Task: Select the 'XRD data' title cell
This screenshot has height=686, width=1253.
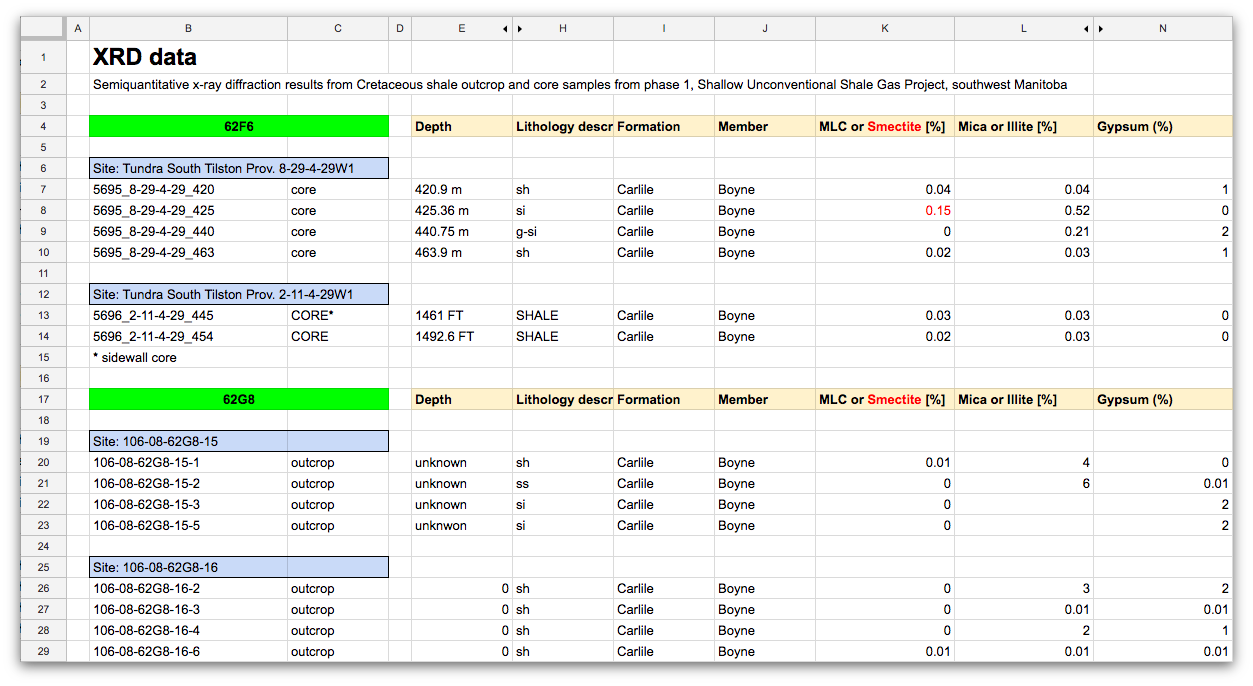Action: pos(188,58)
